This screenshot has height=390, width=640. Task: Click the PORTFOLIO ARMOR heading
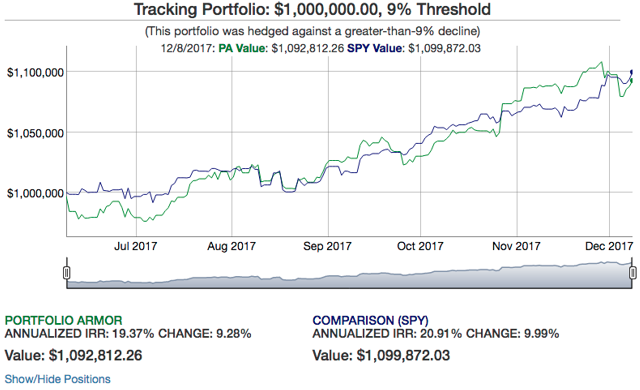64,320
